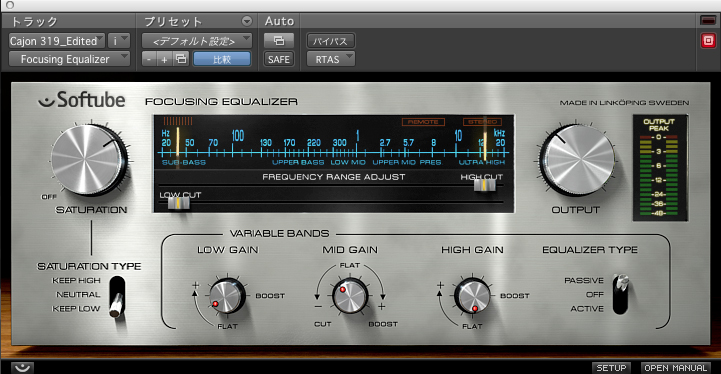
Task: Click the Mid Gain knob
Action: click(x=350, y=296)
